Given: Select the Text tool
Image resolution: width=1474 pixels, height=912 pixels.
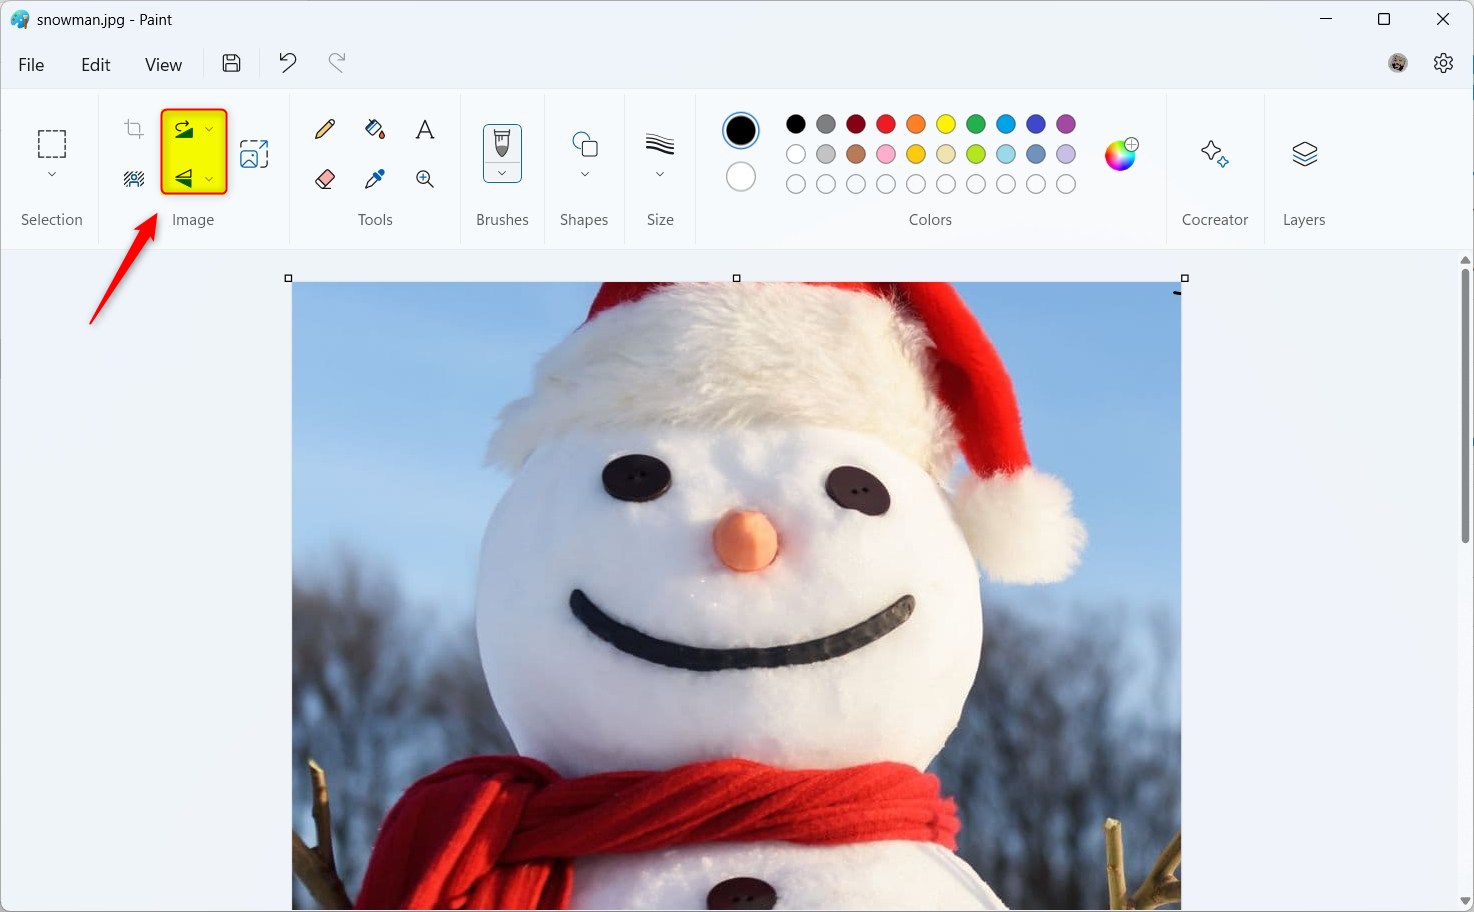Looking at the screenshot, I should coord(424,128).
